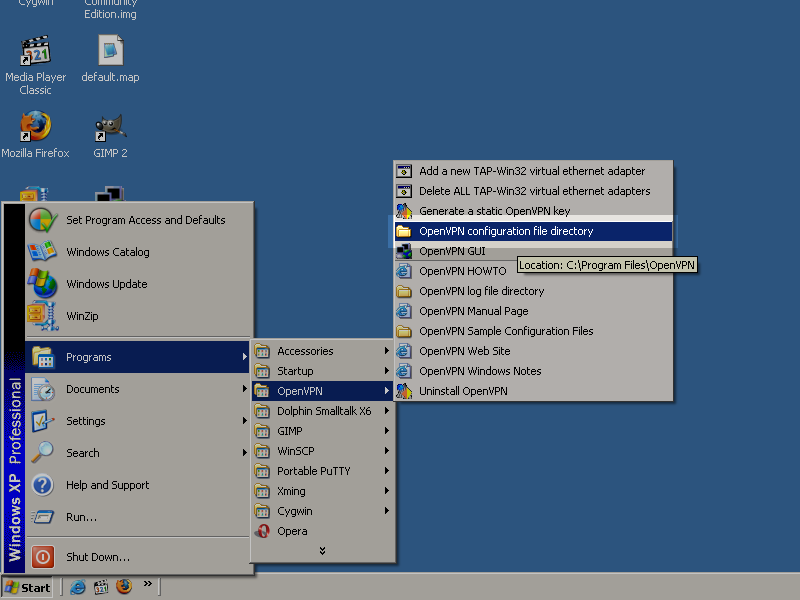
Task: Open the Run... dialog
Action: [x=139, y=517]
